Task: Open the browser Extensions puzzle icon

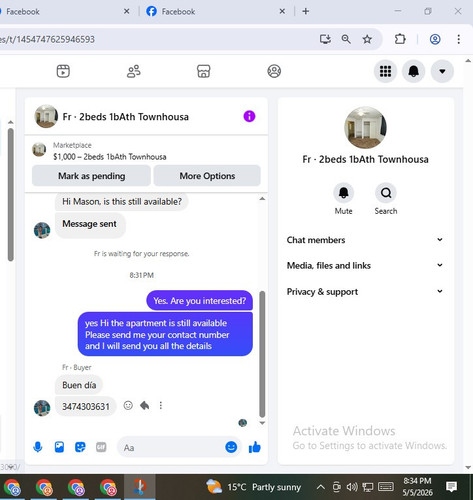Action: click(400, 39)
